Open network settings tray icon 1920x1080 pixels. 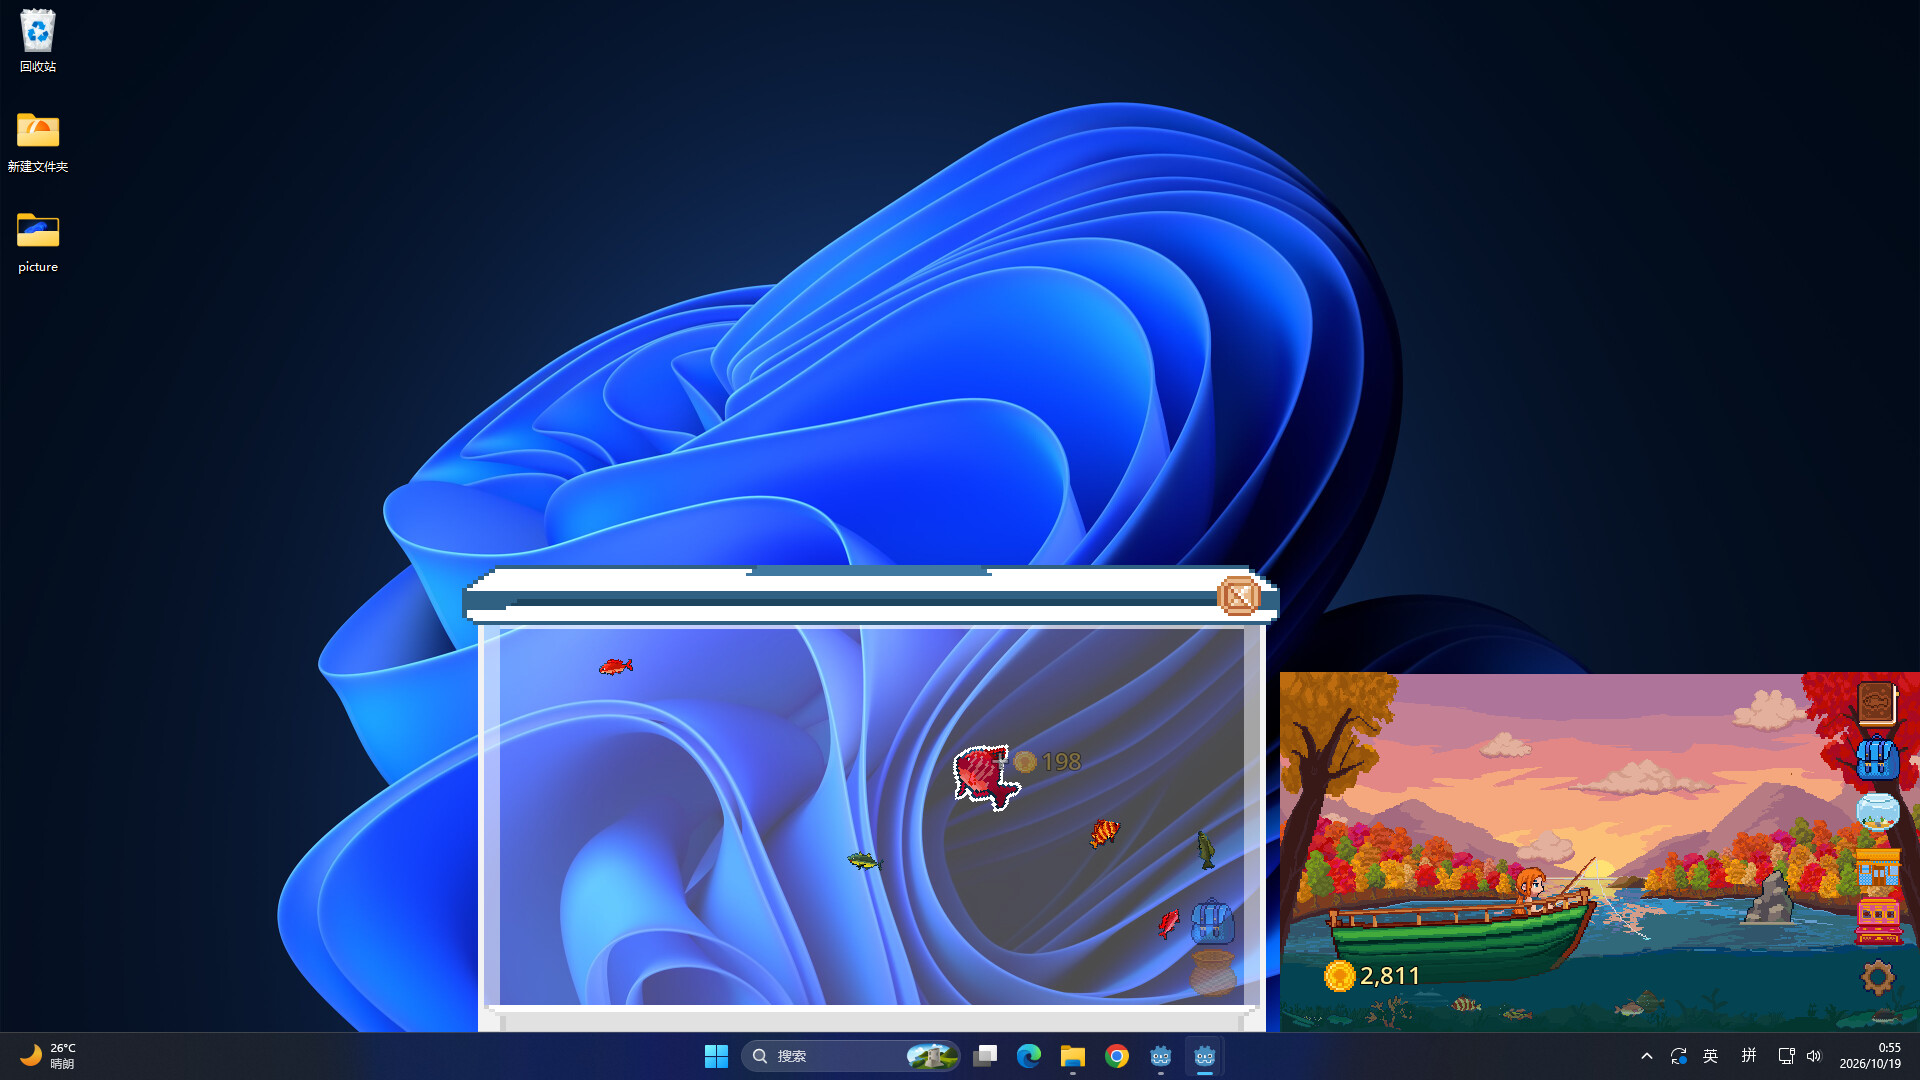pyautogui.click(x=1786, y=1056)
